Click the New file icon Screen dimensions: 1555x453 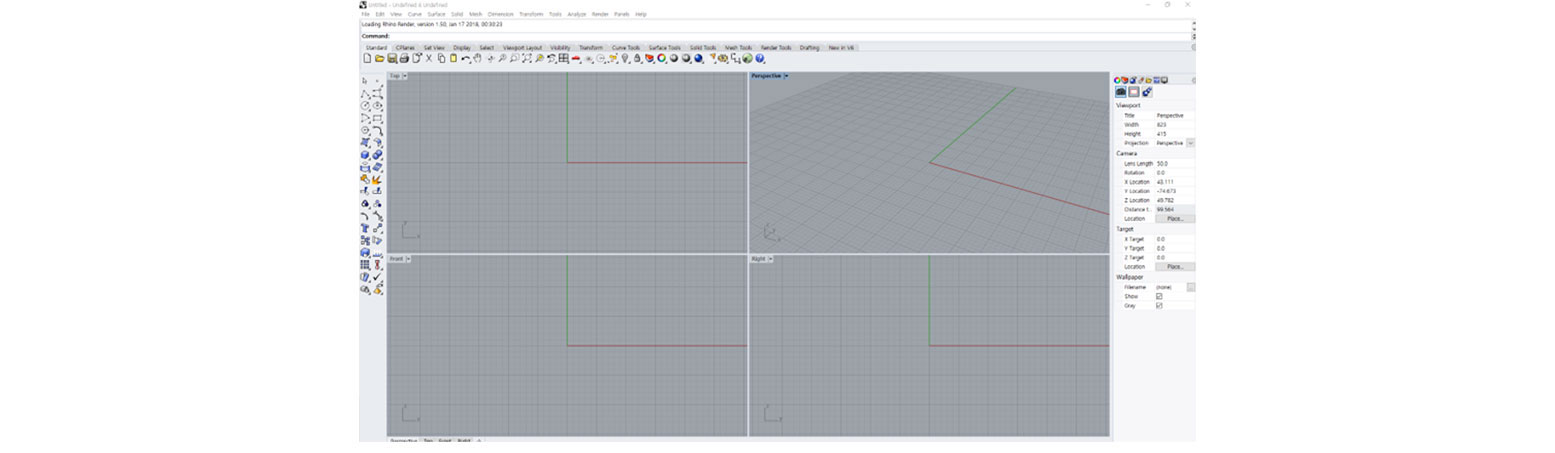pos(367,59)
